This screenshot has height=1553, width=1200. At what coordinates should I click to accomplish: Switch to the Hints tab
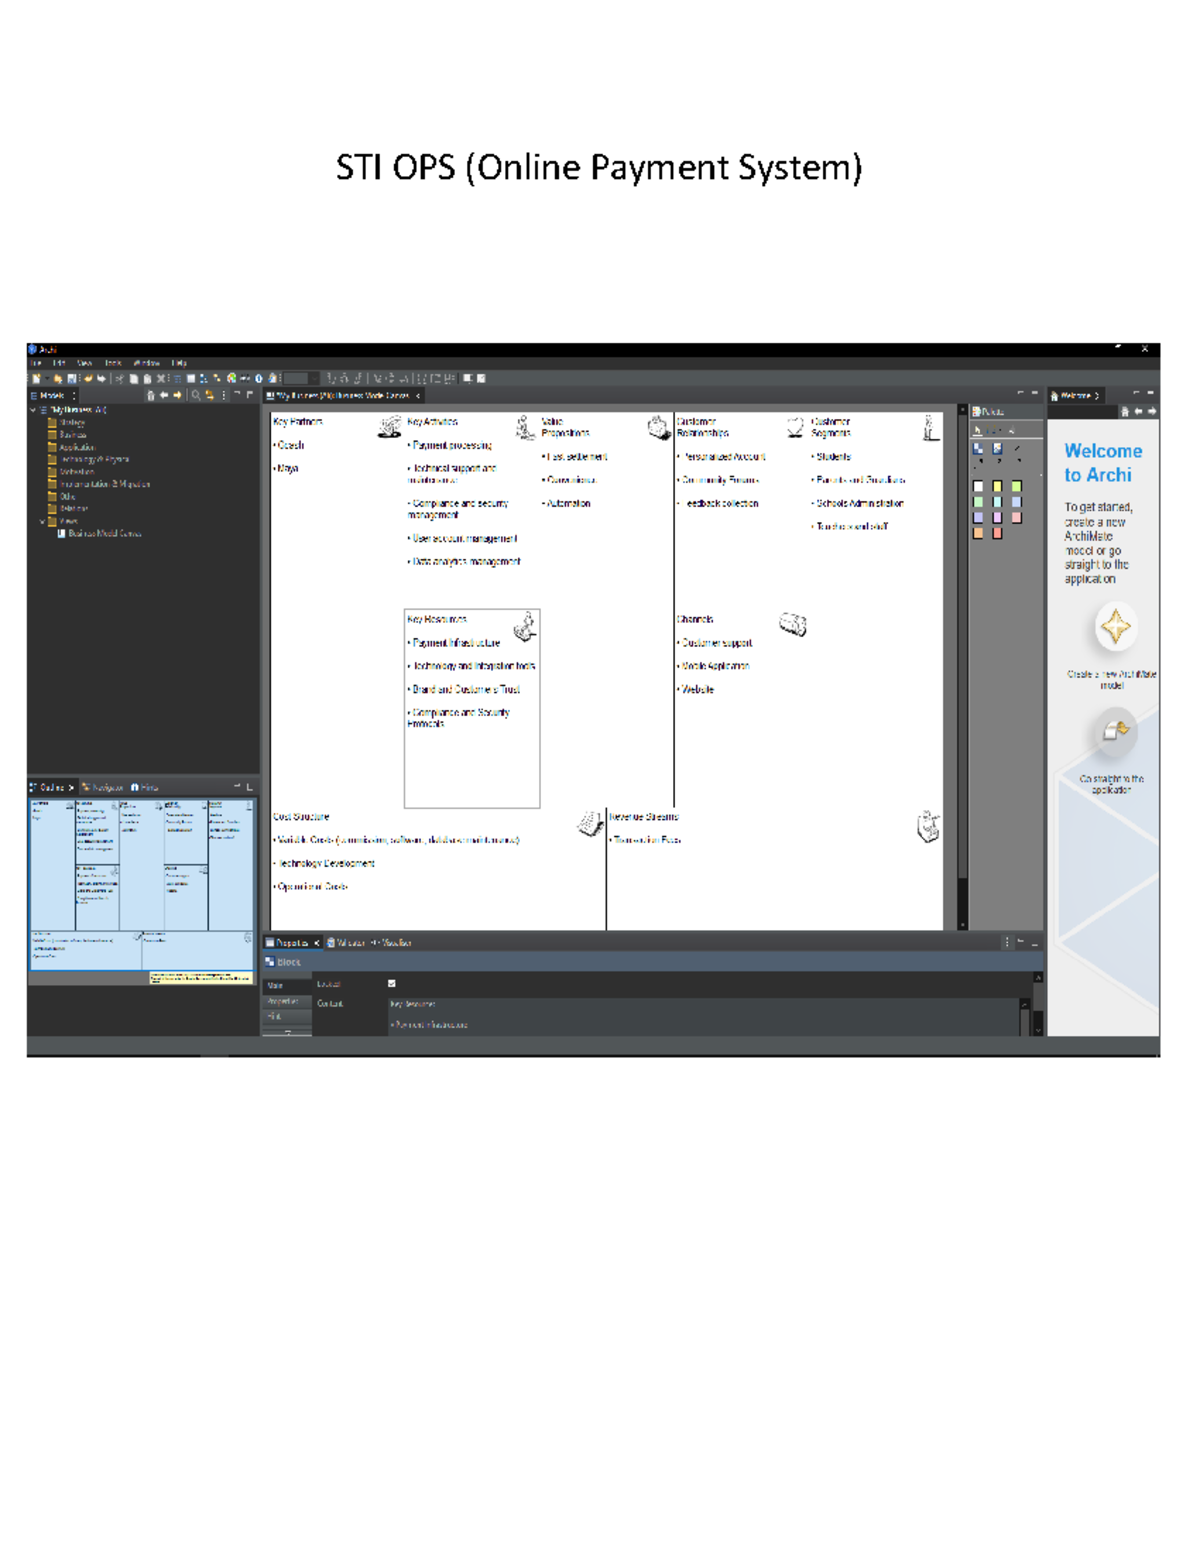pos(144,787)
